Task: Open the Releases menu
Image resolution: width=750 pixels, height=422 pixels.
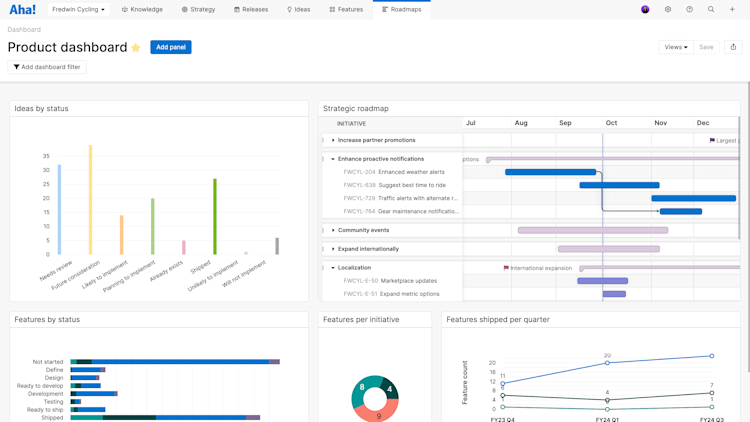Action: pos(251,10)
